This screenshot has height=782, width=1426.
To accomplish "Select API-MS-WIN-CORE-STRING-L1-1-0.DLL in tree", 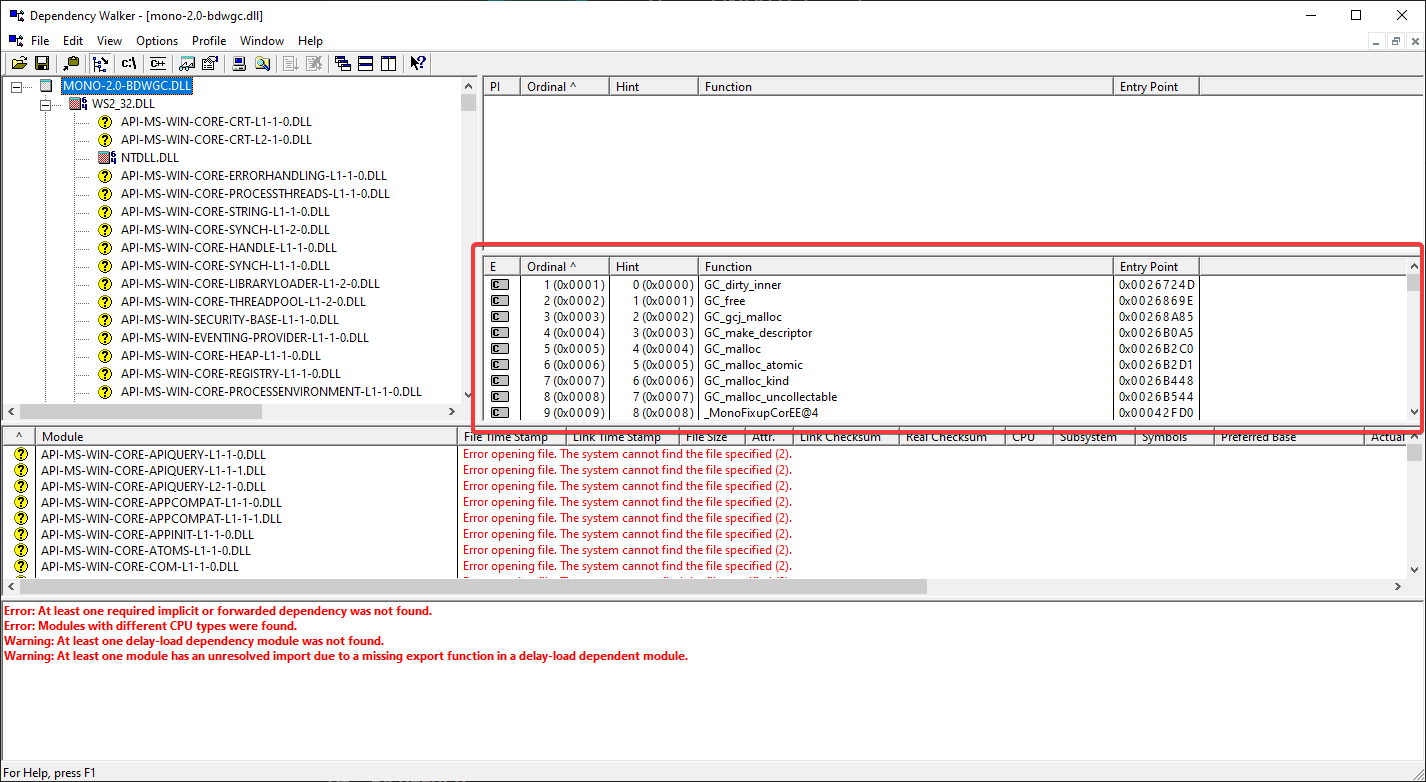I will coord(225,212).
